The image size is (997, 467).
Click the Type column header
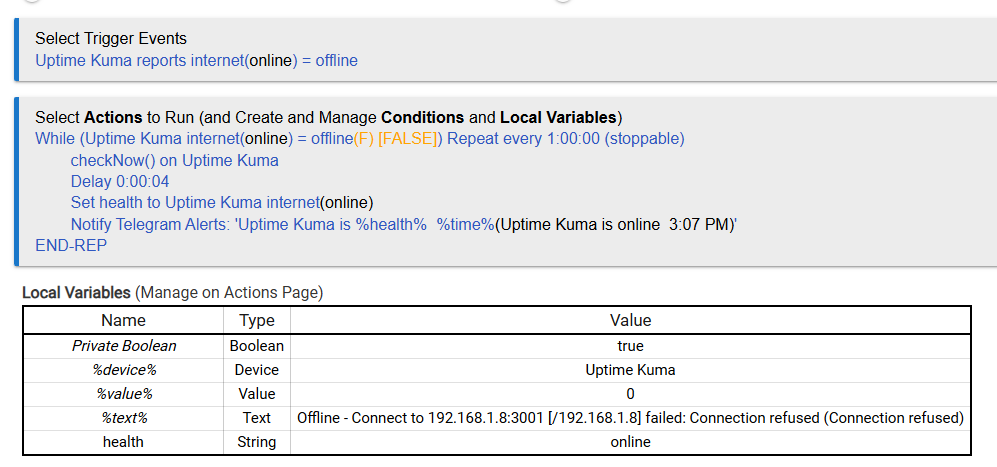pyautogui.click(x=257, y=321)
